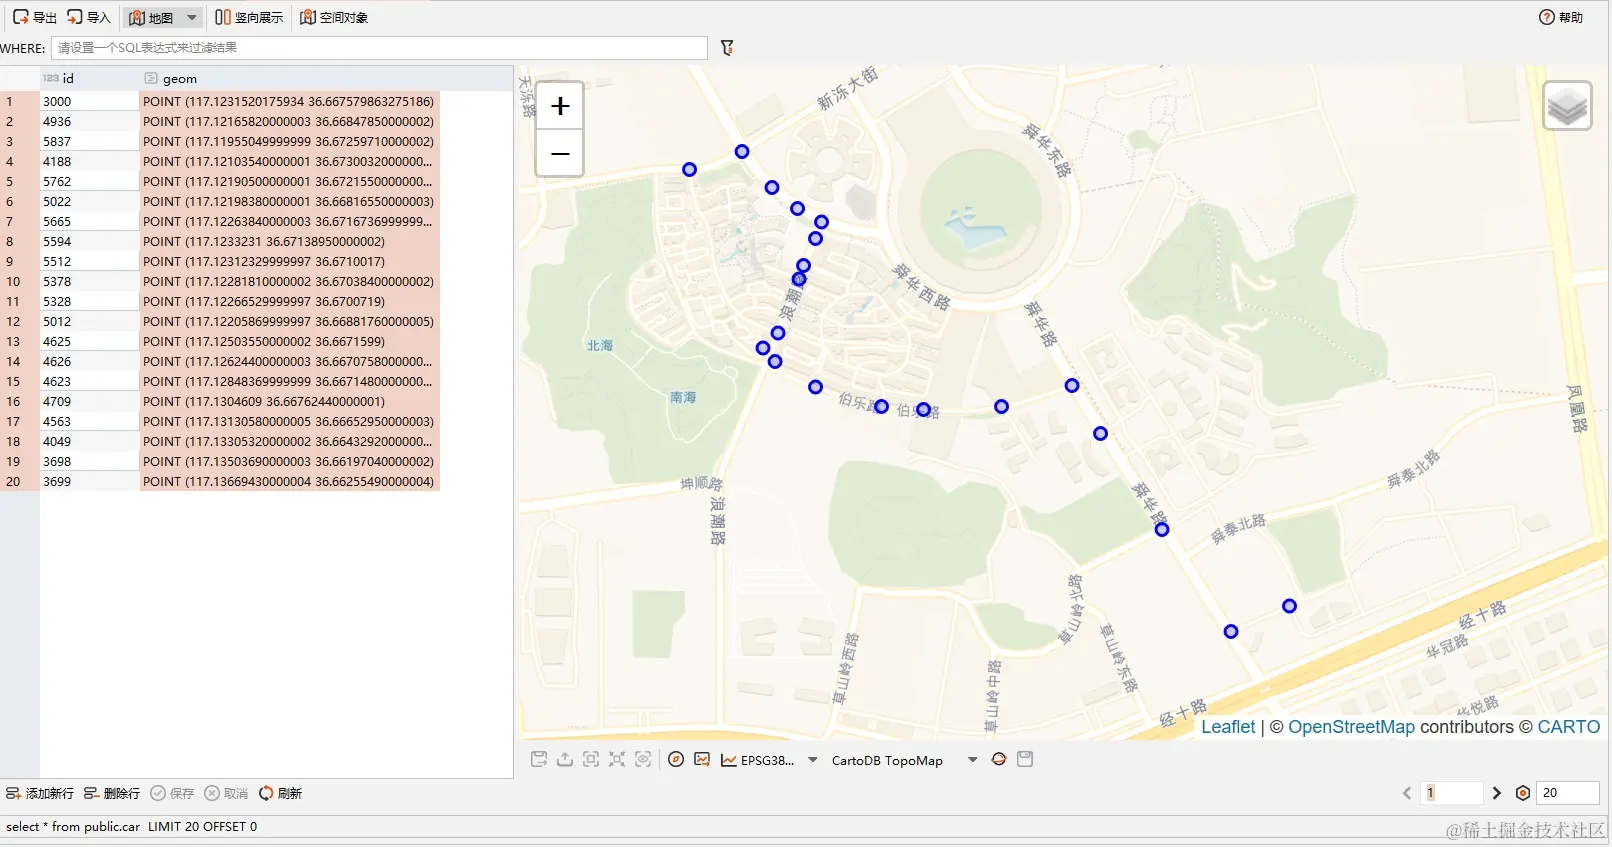Screen dimensions: 1612x847
Task: Open the map layers control
Action: pyautogui.click(x=1567, y=105)
